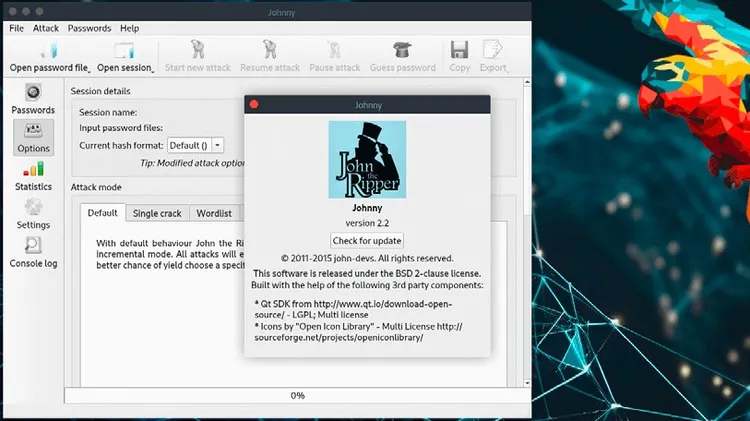View the Console log panel
The image size is (750, 421).
pyautogui.click(x=33, y=251)
